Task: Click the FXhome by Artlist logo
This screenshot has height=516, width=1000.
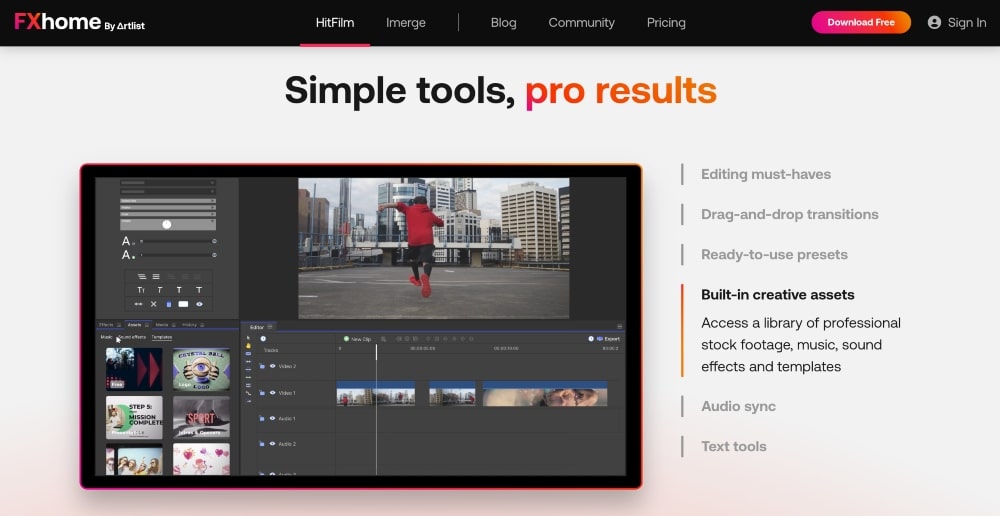Action: pyautogui.click(x=80, y=22)
